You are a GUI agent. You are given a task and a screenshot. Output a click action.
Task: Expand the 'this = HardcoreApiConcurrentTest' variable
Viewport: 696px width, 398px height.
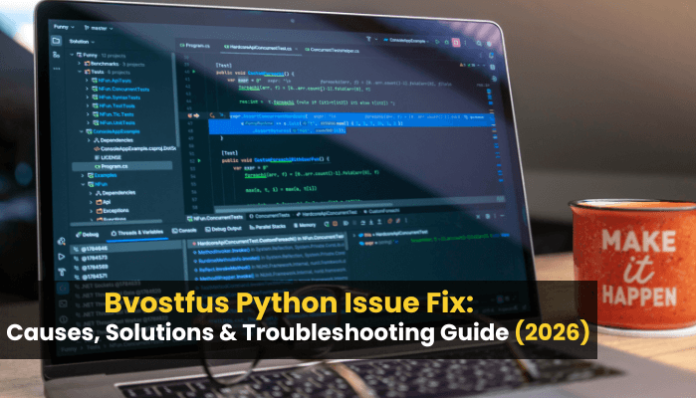[355, 234]
